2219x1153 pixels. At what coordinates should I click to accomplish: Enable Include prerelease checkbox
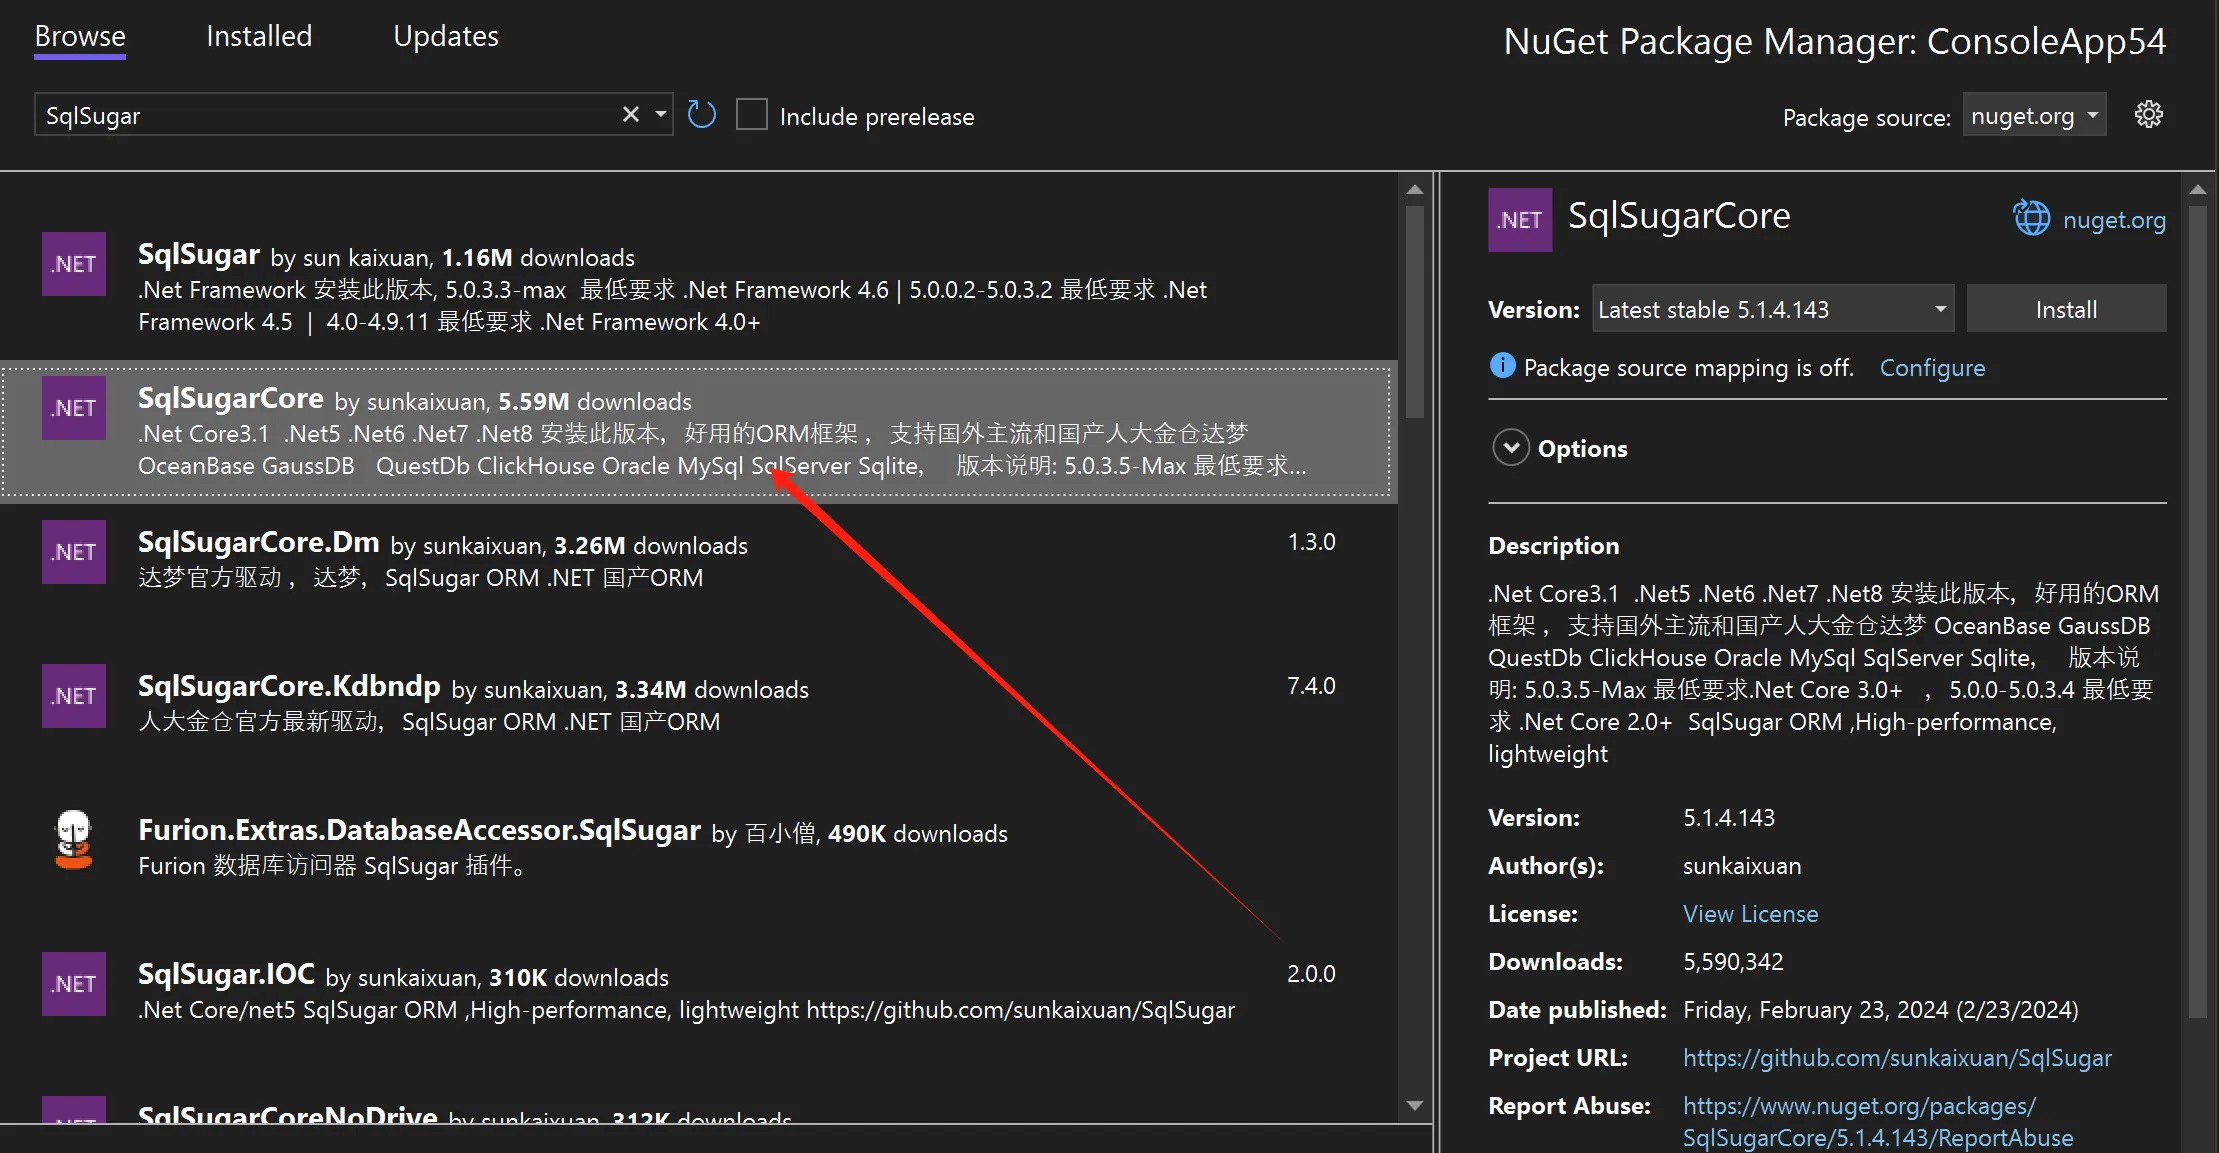coord(752,115)
